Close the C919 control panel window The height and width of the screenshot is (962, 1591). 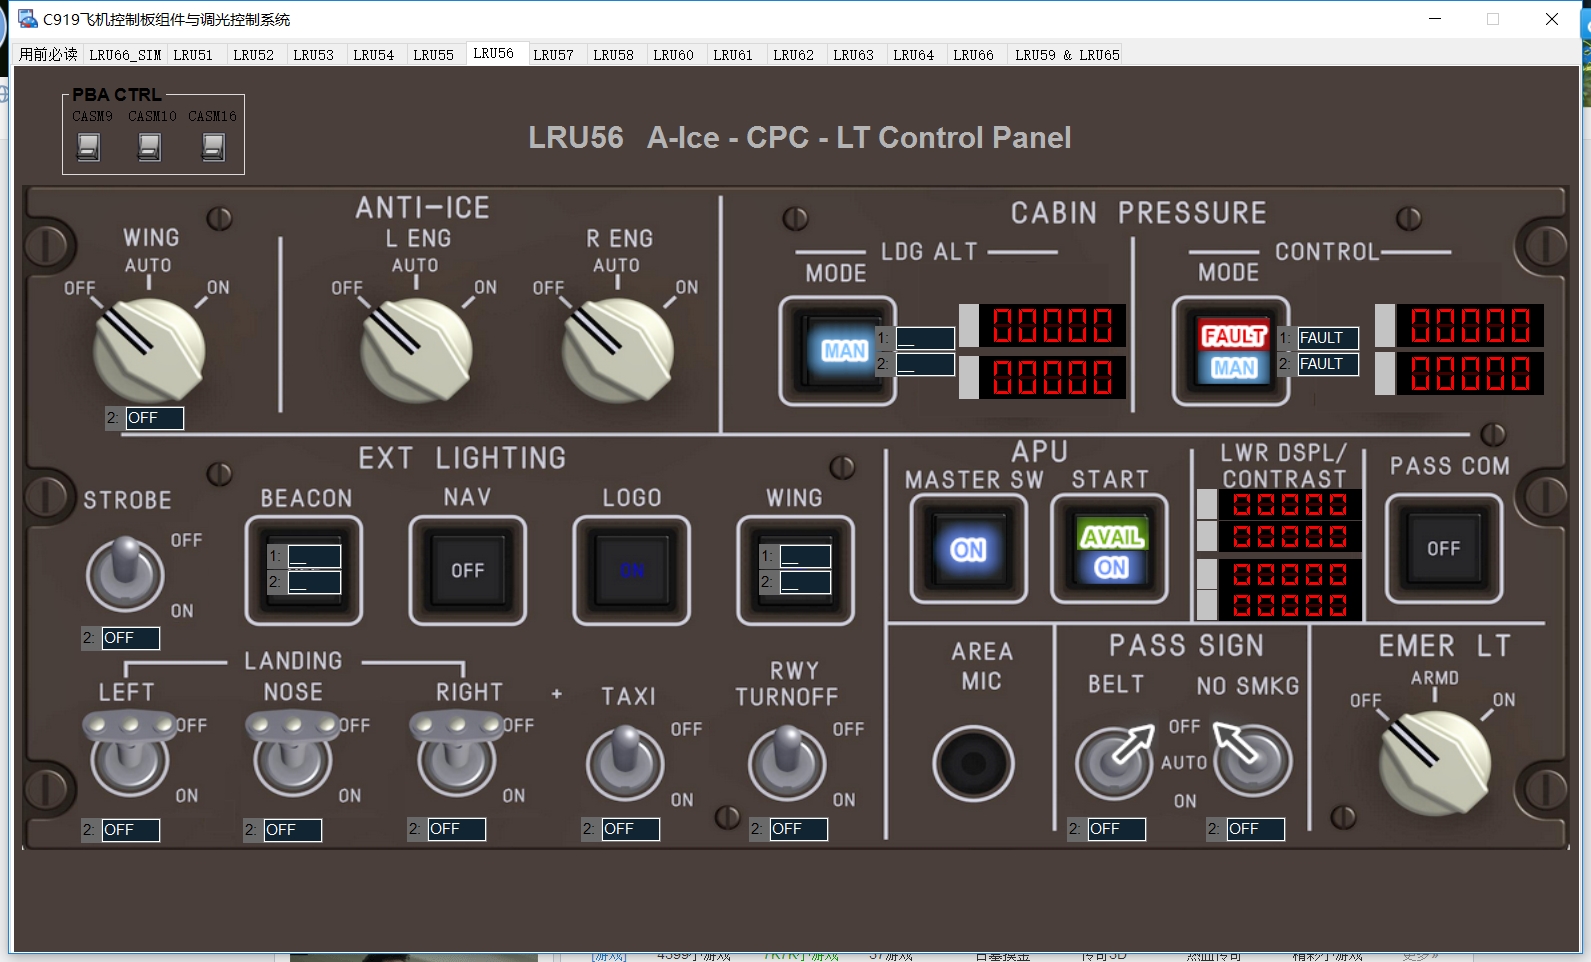pos(1552,19)
